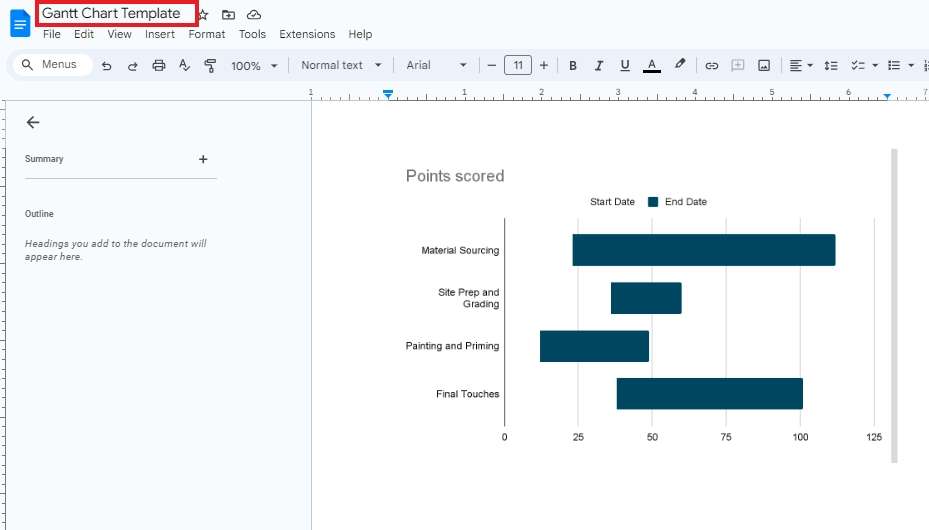The image size is (929, 530).
Task: Insert an image from toolbar
Action: 764,65
